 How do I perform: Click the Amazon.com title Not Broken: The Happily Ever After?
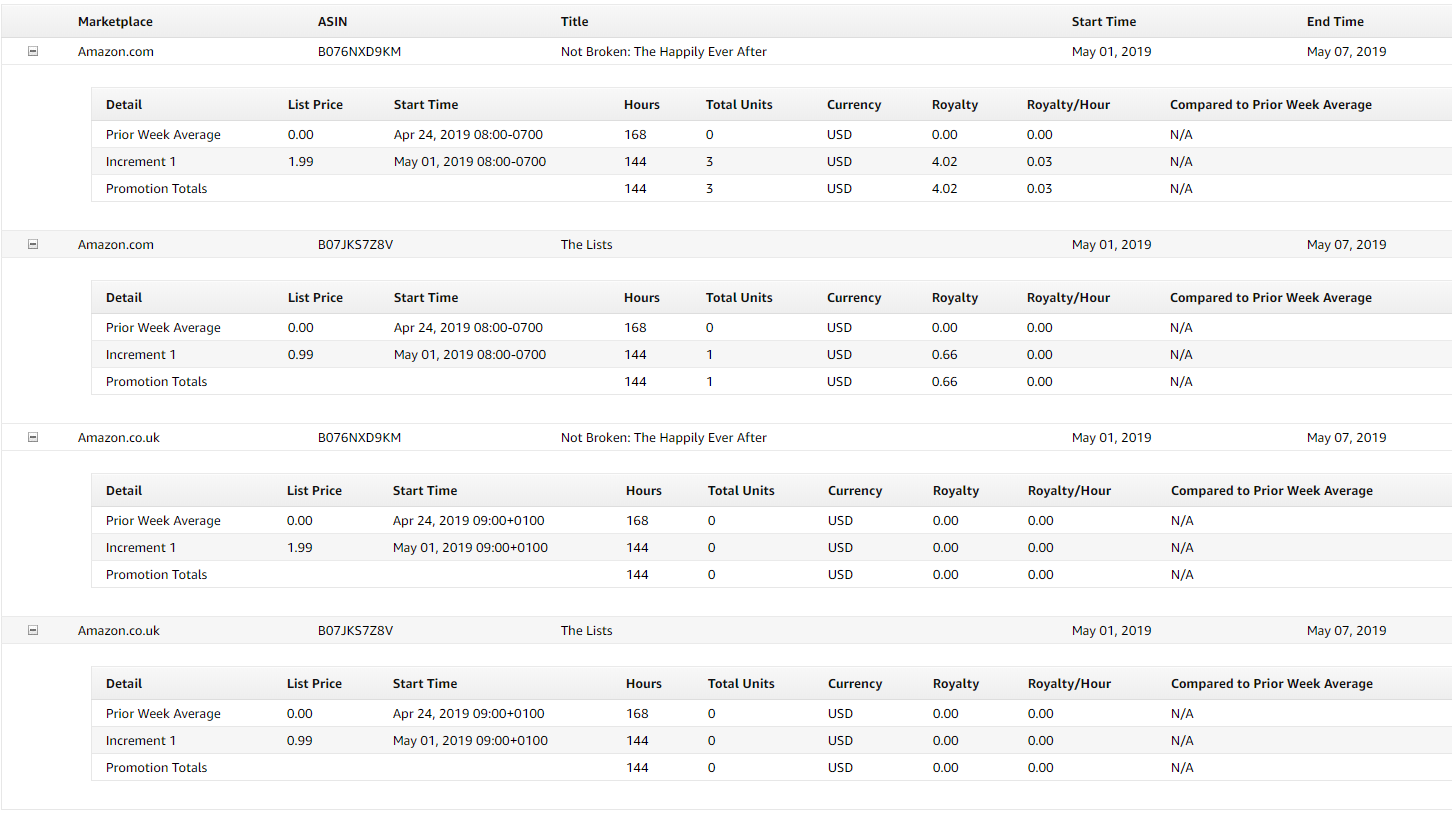point(663,51)
